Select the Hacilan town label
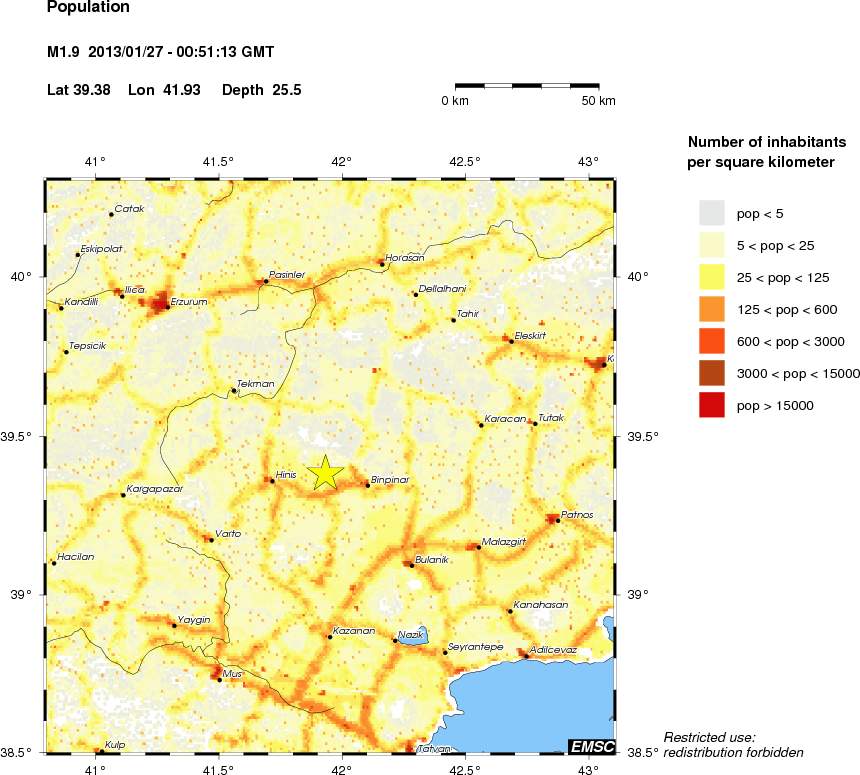 point(76,557)
